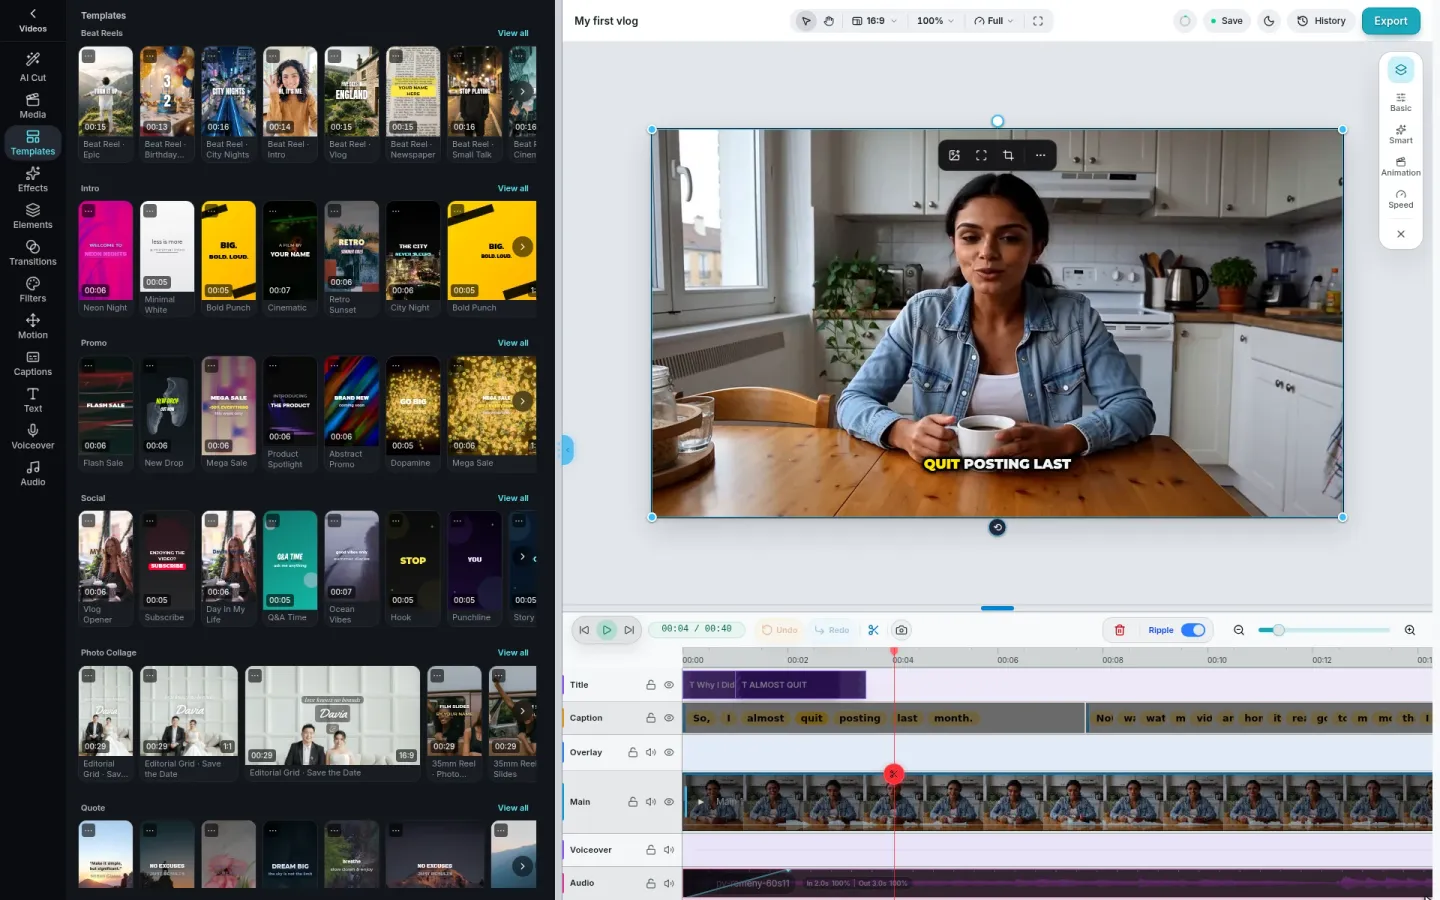This screenshot has width=1440, height=900.
Task: Open the Captions panel
Action: pos(33,363)
